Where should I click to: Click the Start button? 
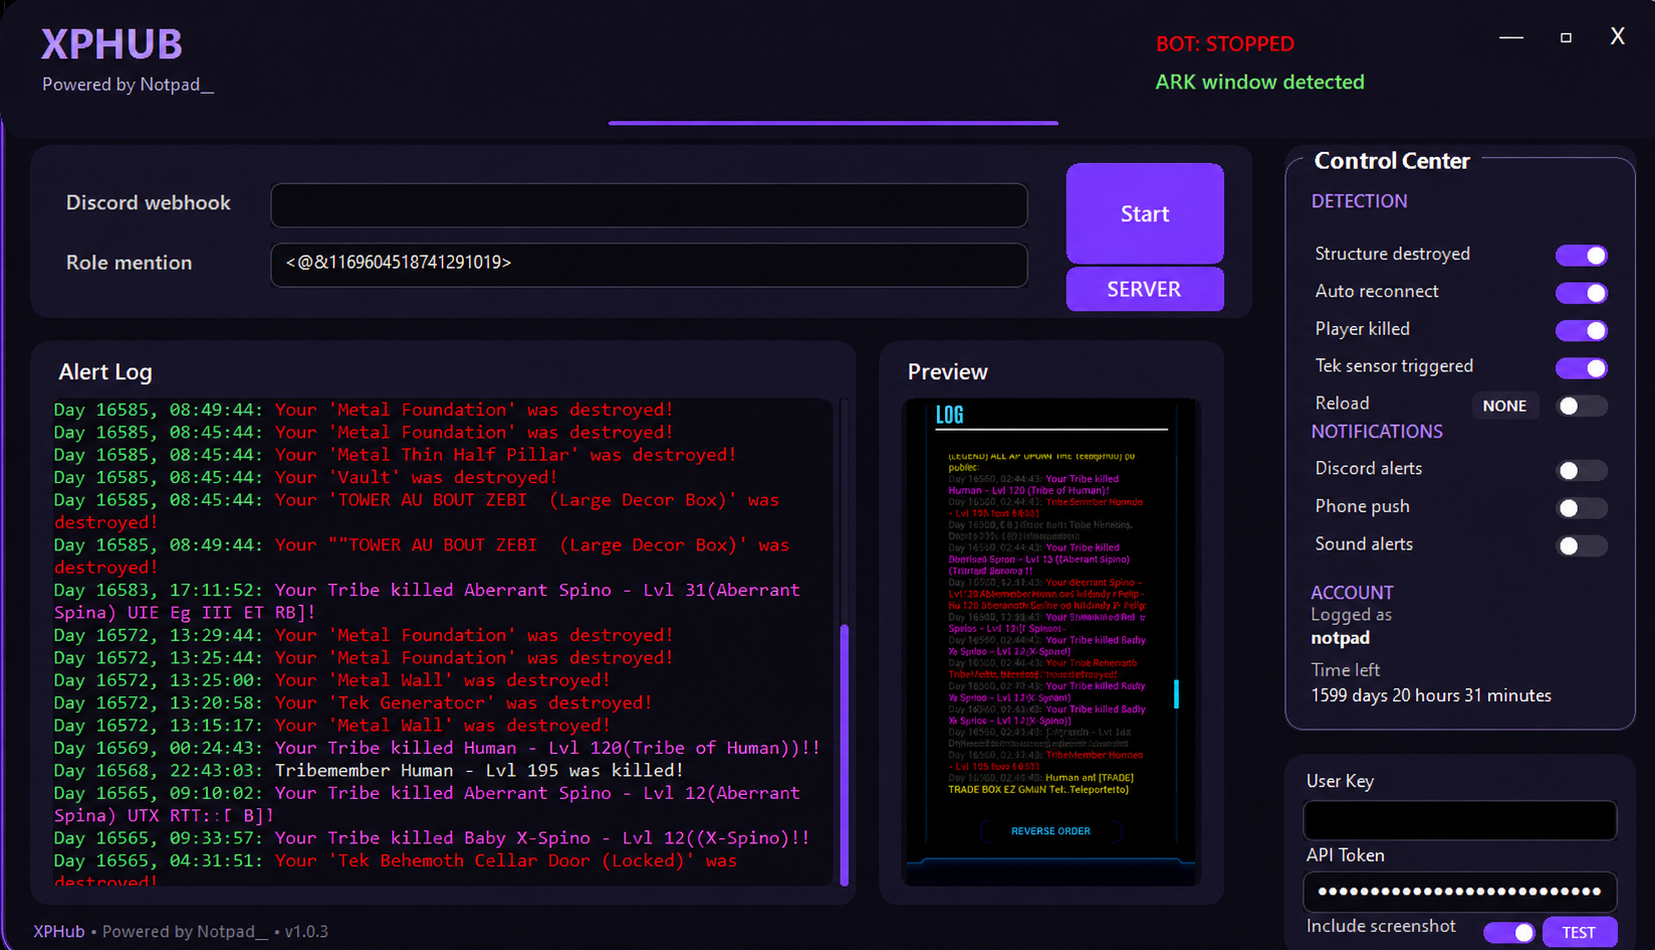pyautogui.click(x=1145, y=213)
